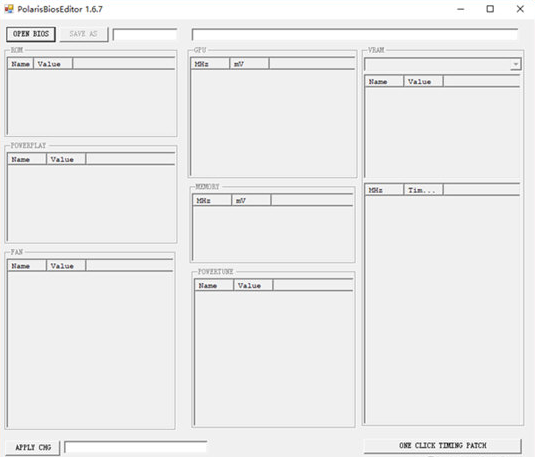Click the Name header in POWERTUNE table
This screenshot has width=535, height=457.
click(214, 285)
